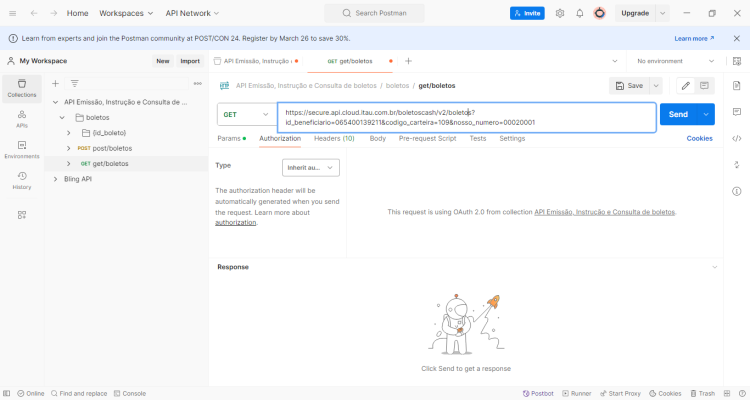This screenshot has width=750, height=400.
Task: Collapse the boletos folder
Action: (x=62, y=117)
